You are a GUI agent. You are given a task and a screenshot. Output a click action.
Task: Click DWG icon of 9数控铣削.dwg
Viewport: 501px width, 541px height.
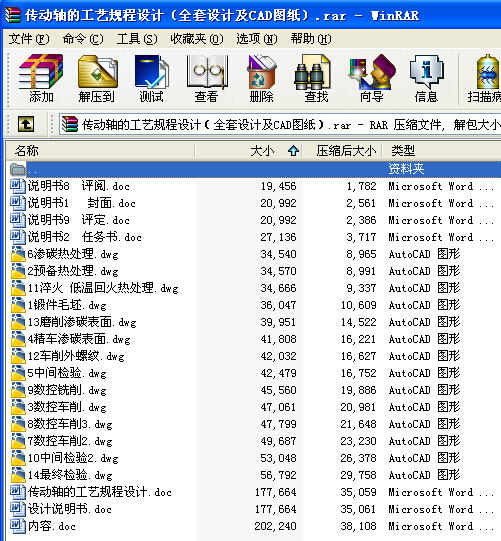coord(18,390)
